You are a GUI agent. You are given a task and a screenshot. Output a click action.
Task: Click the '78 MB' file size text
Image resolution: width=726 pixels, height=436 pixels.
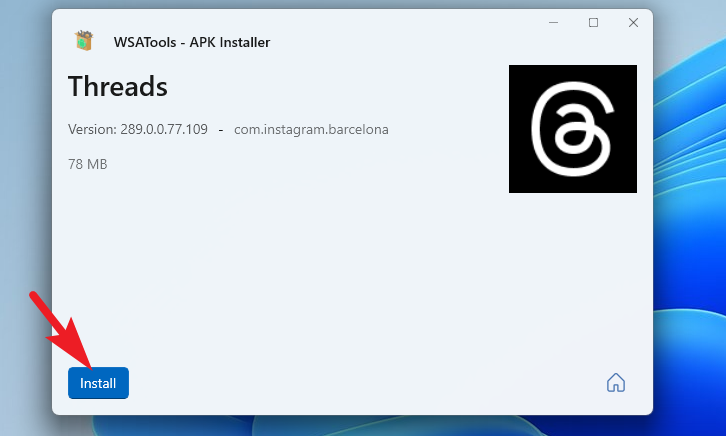click(x=88, y=164)
